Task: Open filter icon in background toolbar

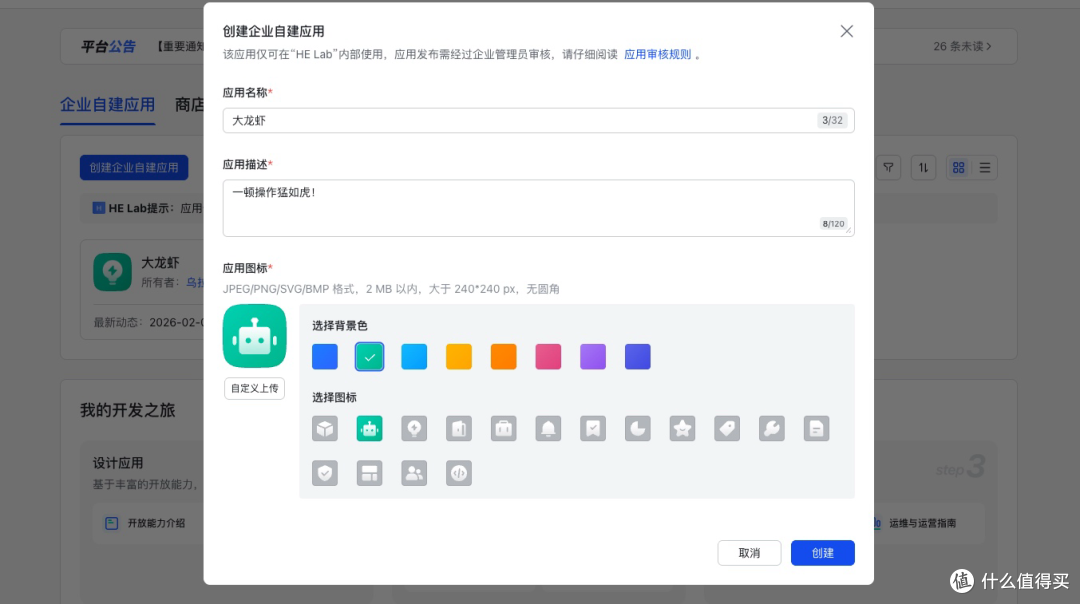Action: pyautogui.click(x=889, y=167)
